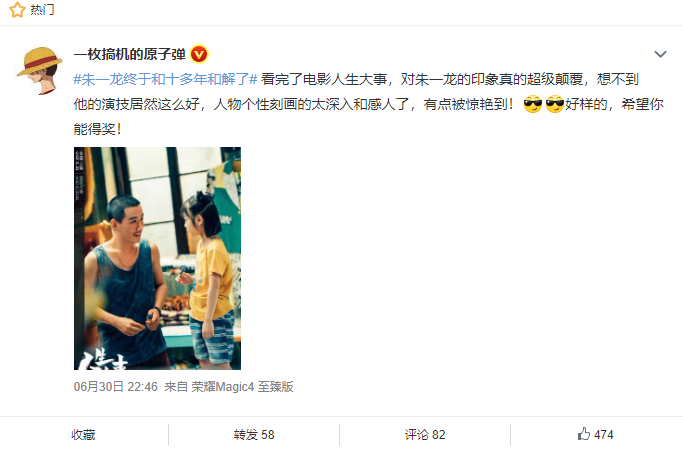Click the 06月30日 22:46 timestamp
This screenshot has width=683, height=452.
coord(115,386)
